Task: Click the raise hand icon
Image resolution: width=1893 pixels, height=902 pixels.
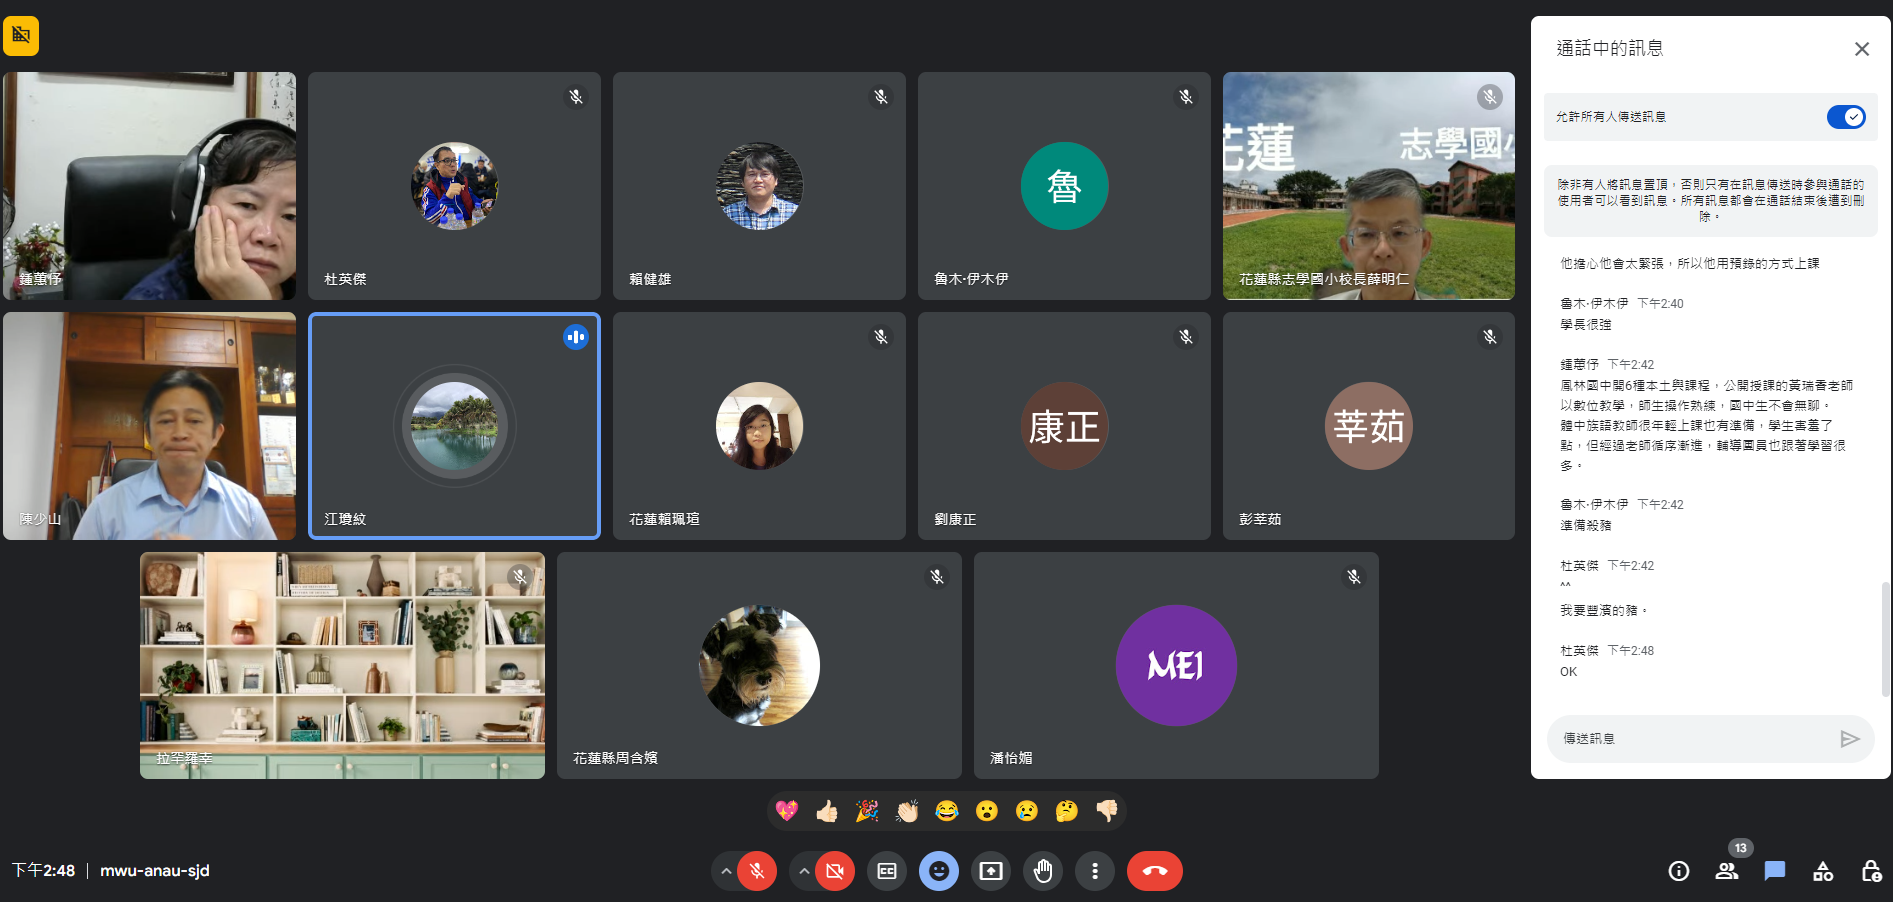Action: 1043,871
